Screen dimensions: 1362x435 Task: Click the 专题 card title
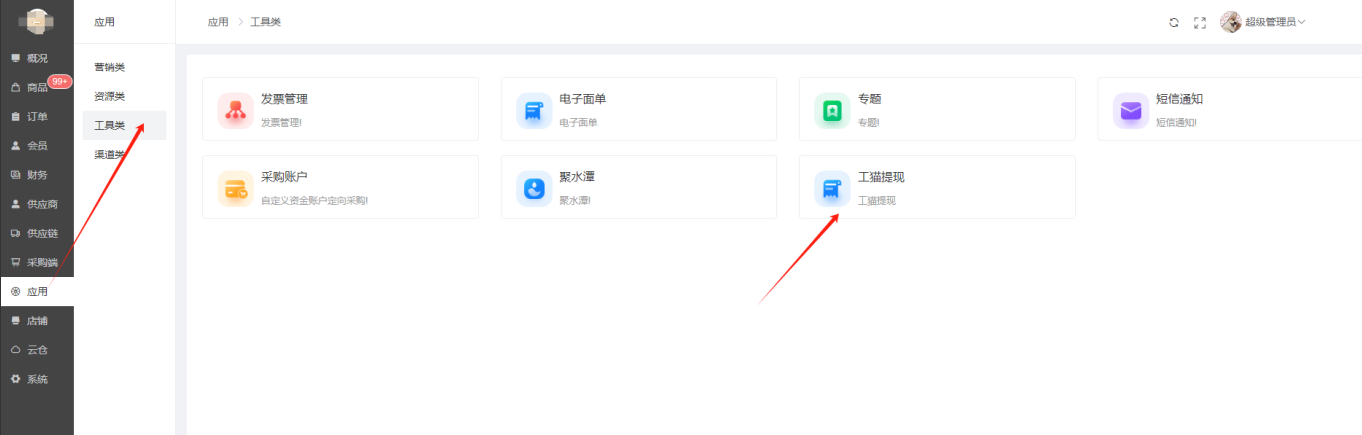pos(869,99)
